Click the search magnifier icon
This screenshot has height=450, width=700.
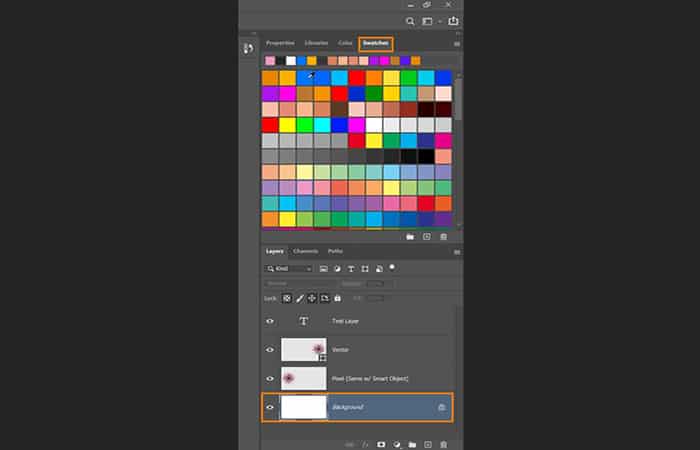tap(410, 21)
